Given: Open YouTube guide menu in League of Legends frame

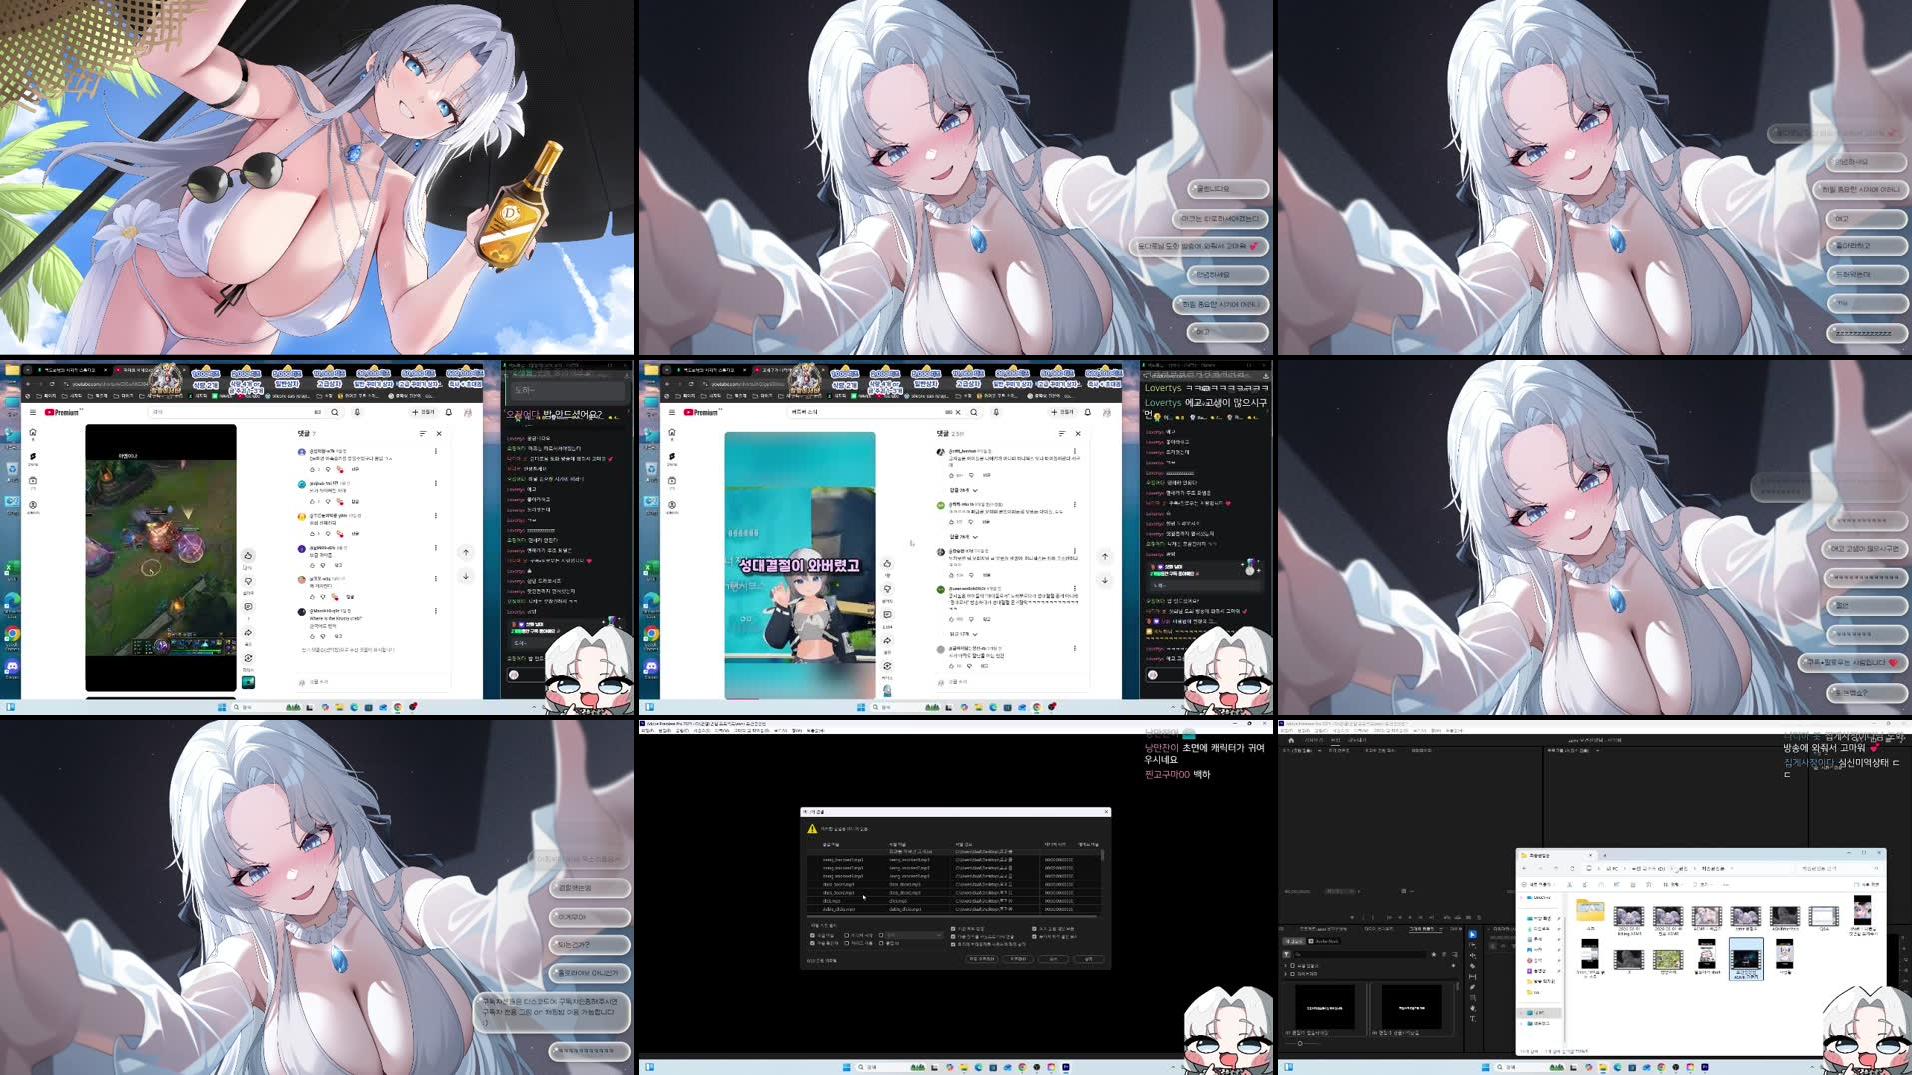Looking at the screenshot, I should coord(33,412).
